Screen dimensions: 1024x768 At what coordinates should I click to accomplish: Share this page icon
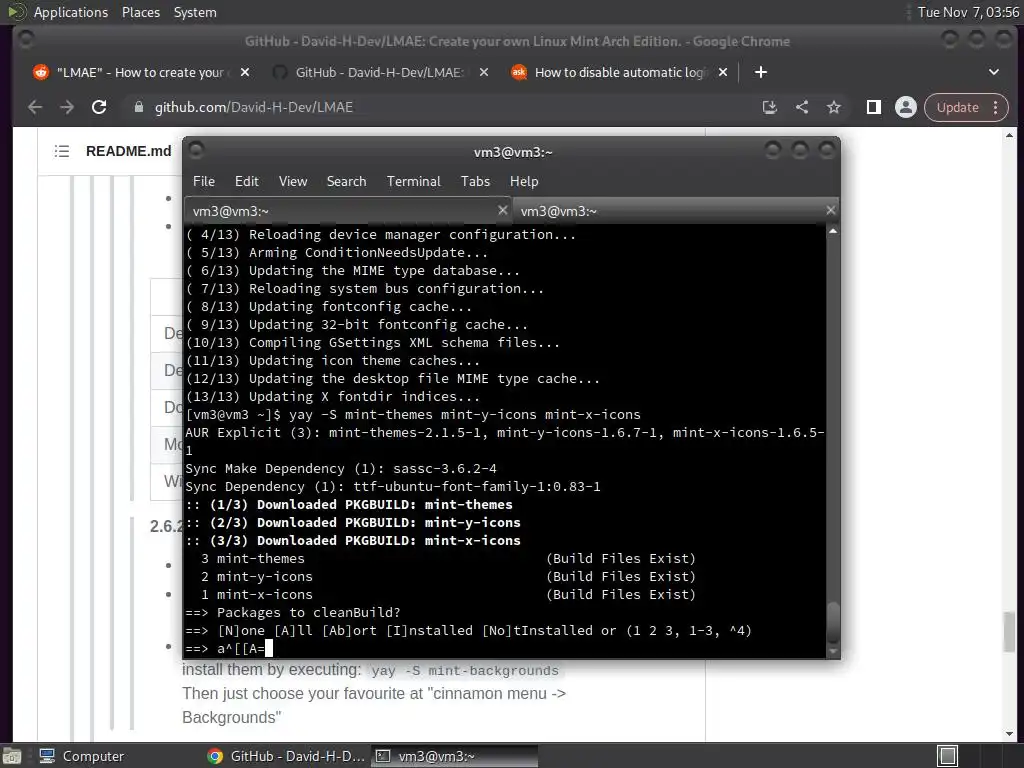pos(802,107)
